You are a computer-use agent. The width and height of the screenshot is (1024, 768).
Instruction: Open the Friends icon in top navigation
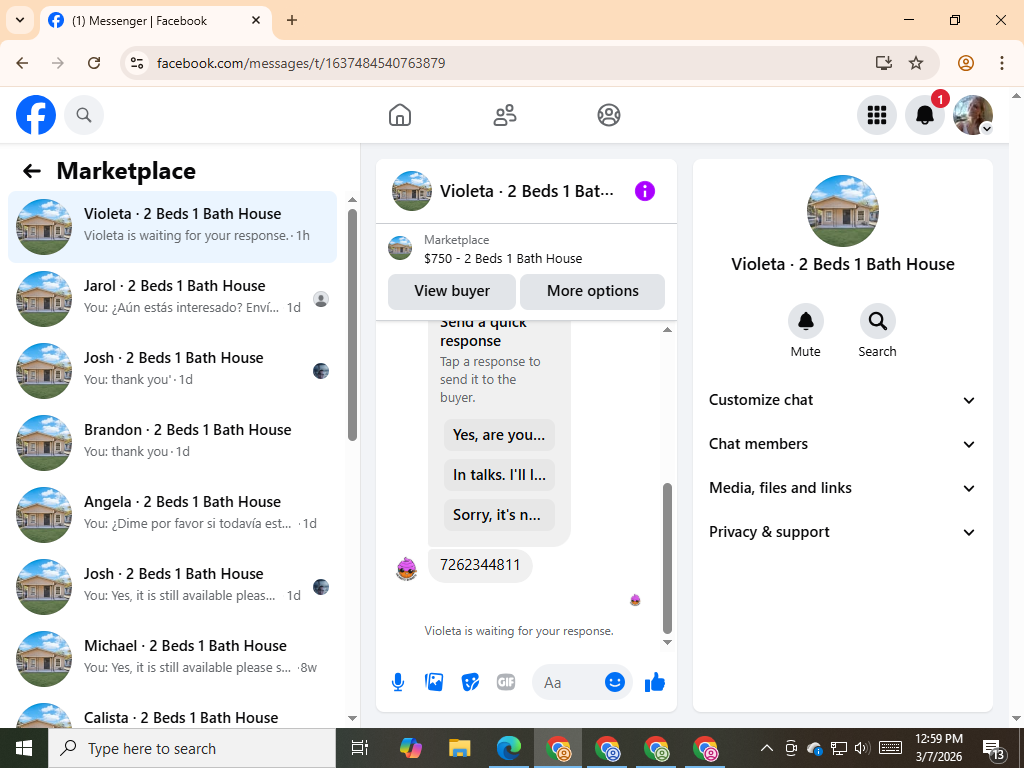click(x=504, y=115)
